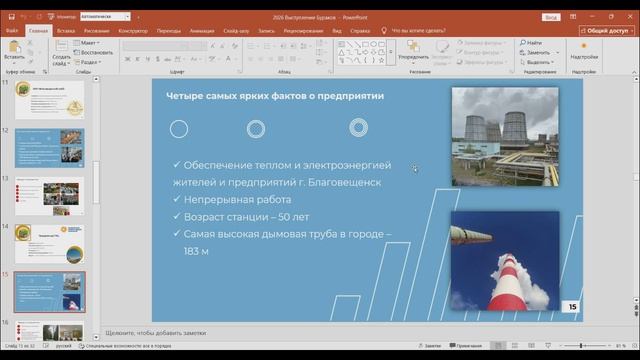Screen dimensions: 640x360
Task: Start slideshow from status bar icon
Action: click(548, 346)
